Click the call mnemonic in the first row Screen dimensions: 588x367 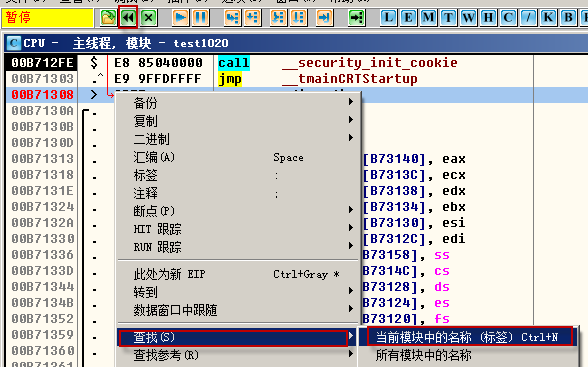point(234,63)
